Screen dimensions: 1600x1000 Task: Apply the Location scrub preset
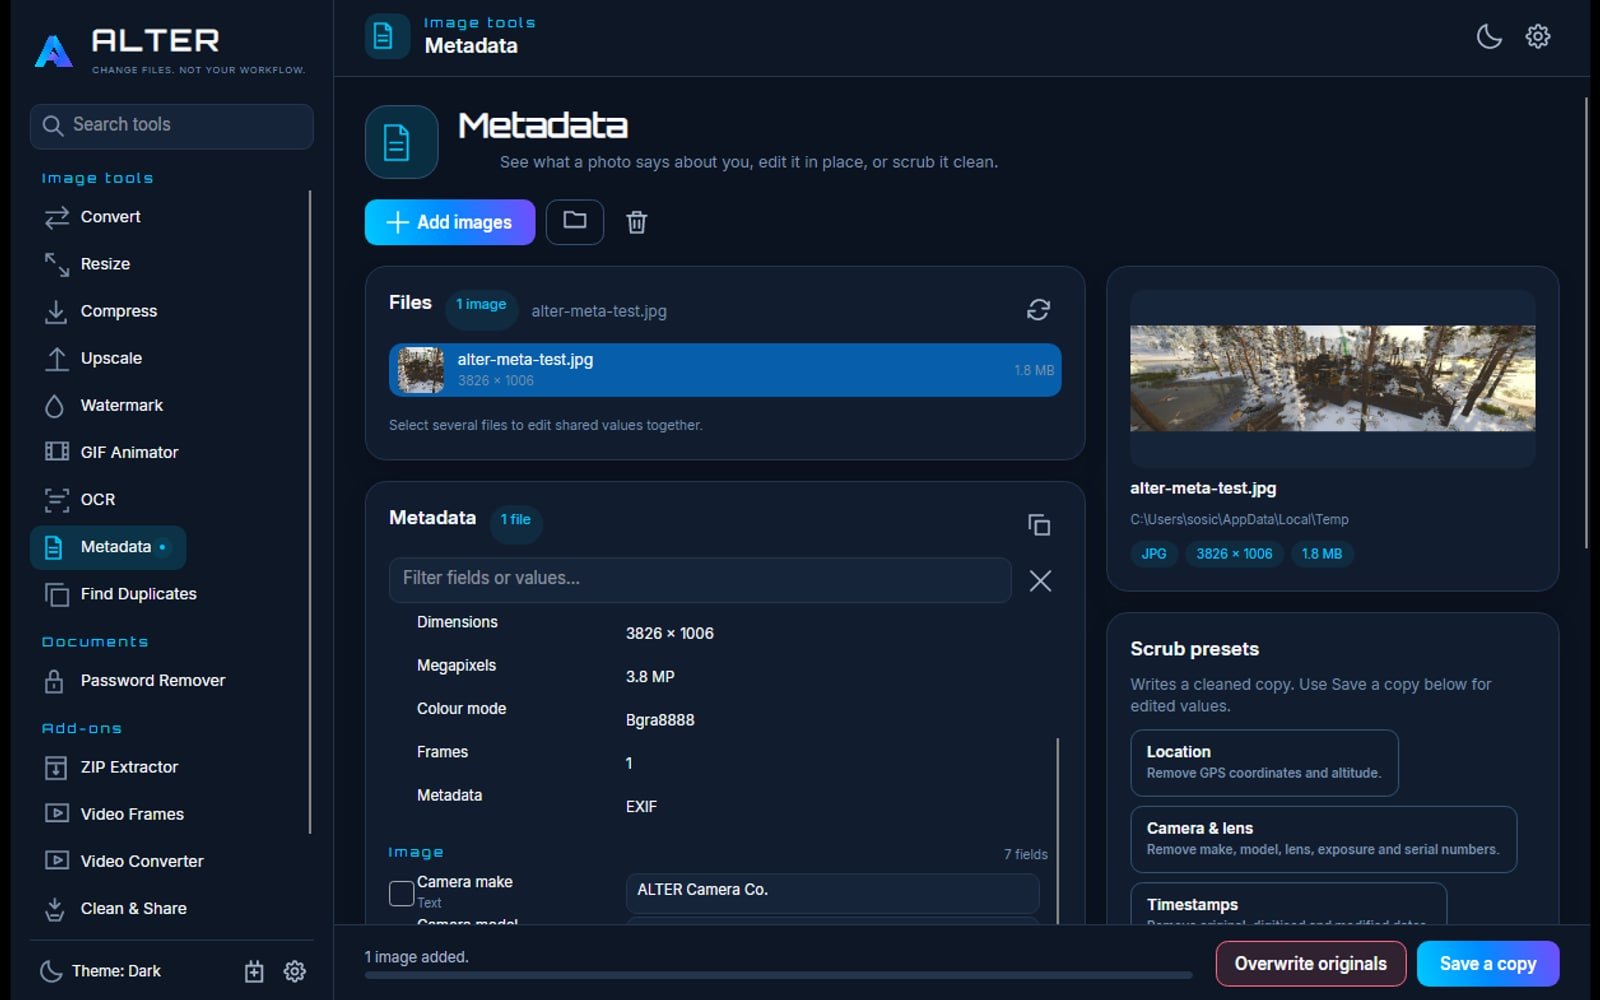(x=1264, y=763)
